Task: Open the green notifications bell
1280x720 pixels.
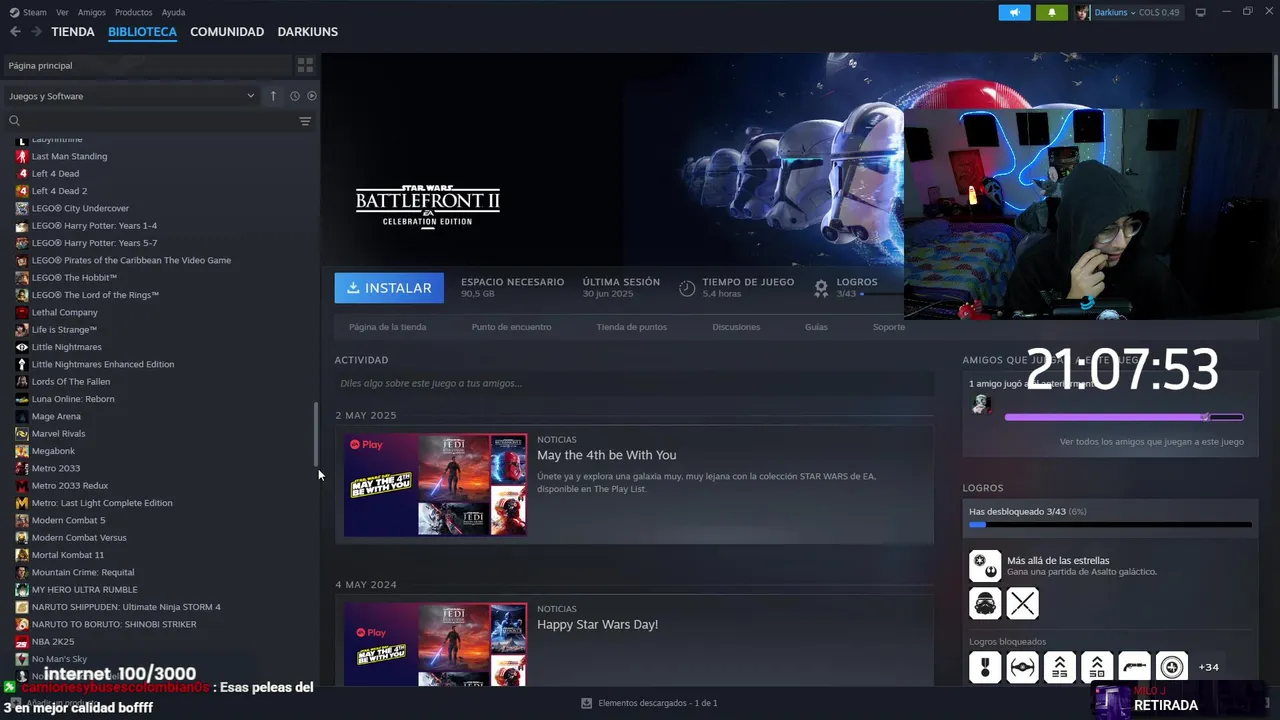Action: pos(1051,12)
